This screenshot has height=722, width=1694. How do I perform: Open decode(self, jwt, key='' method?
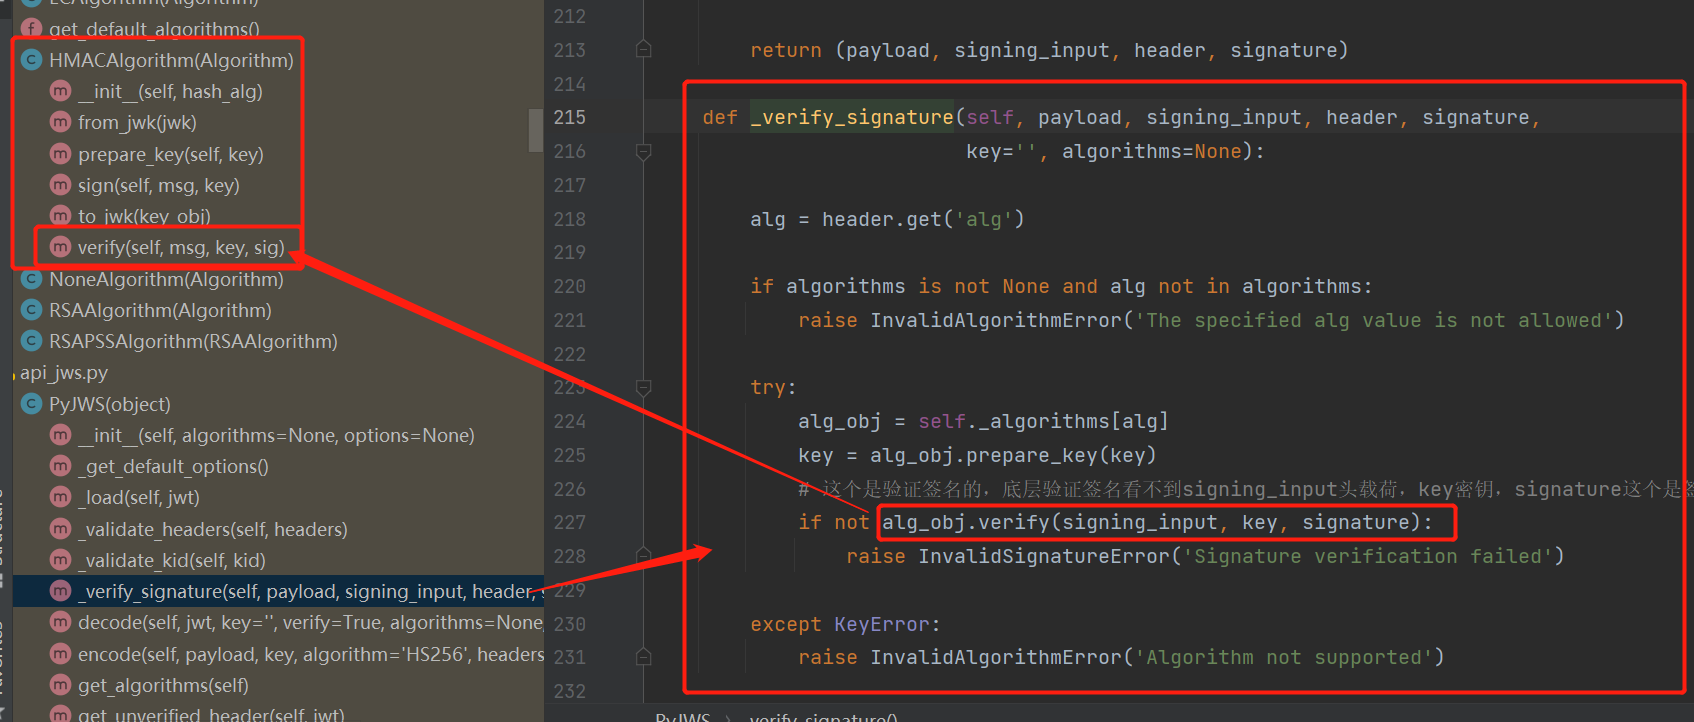tap(311, 622)
